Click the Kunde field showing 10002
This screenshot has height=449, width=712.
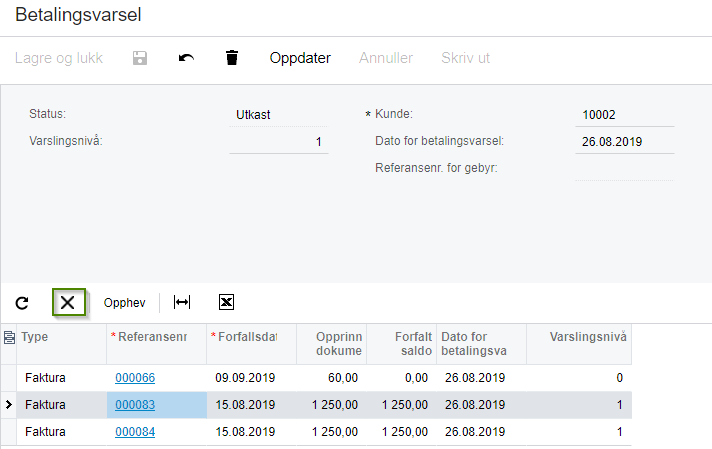[x=625, y=115]
